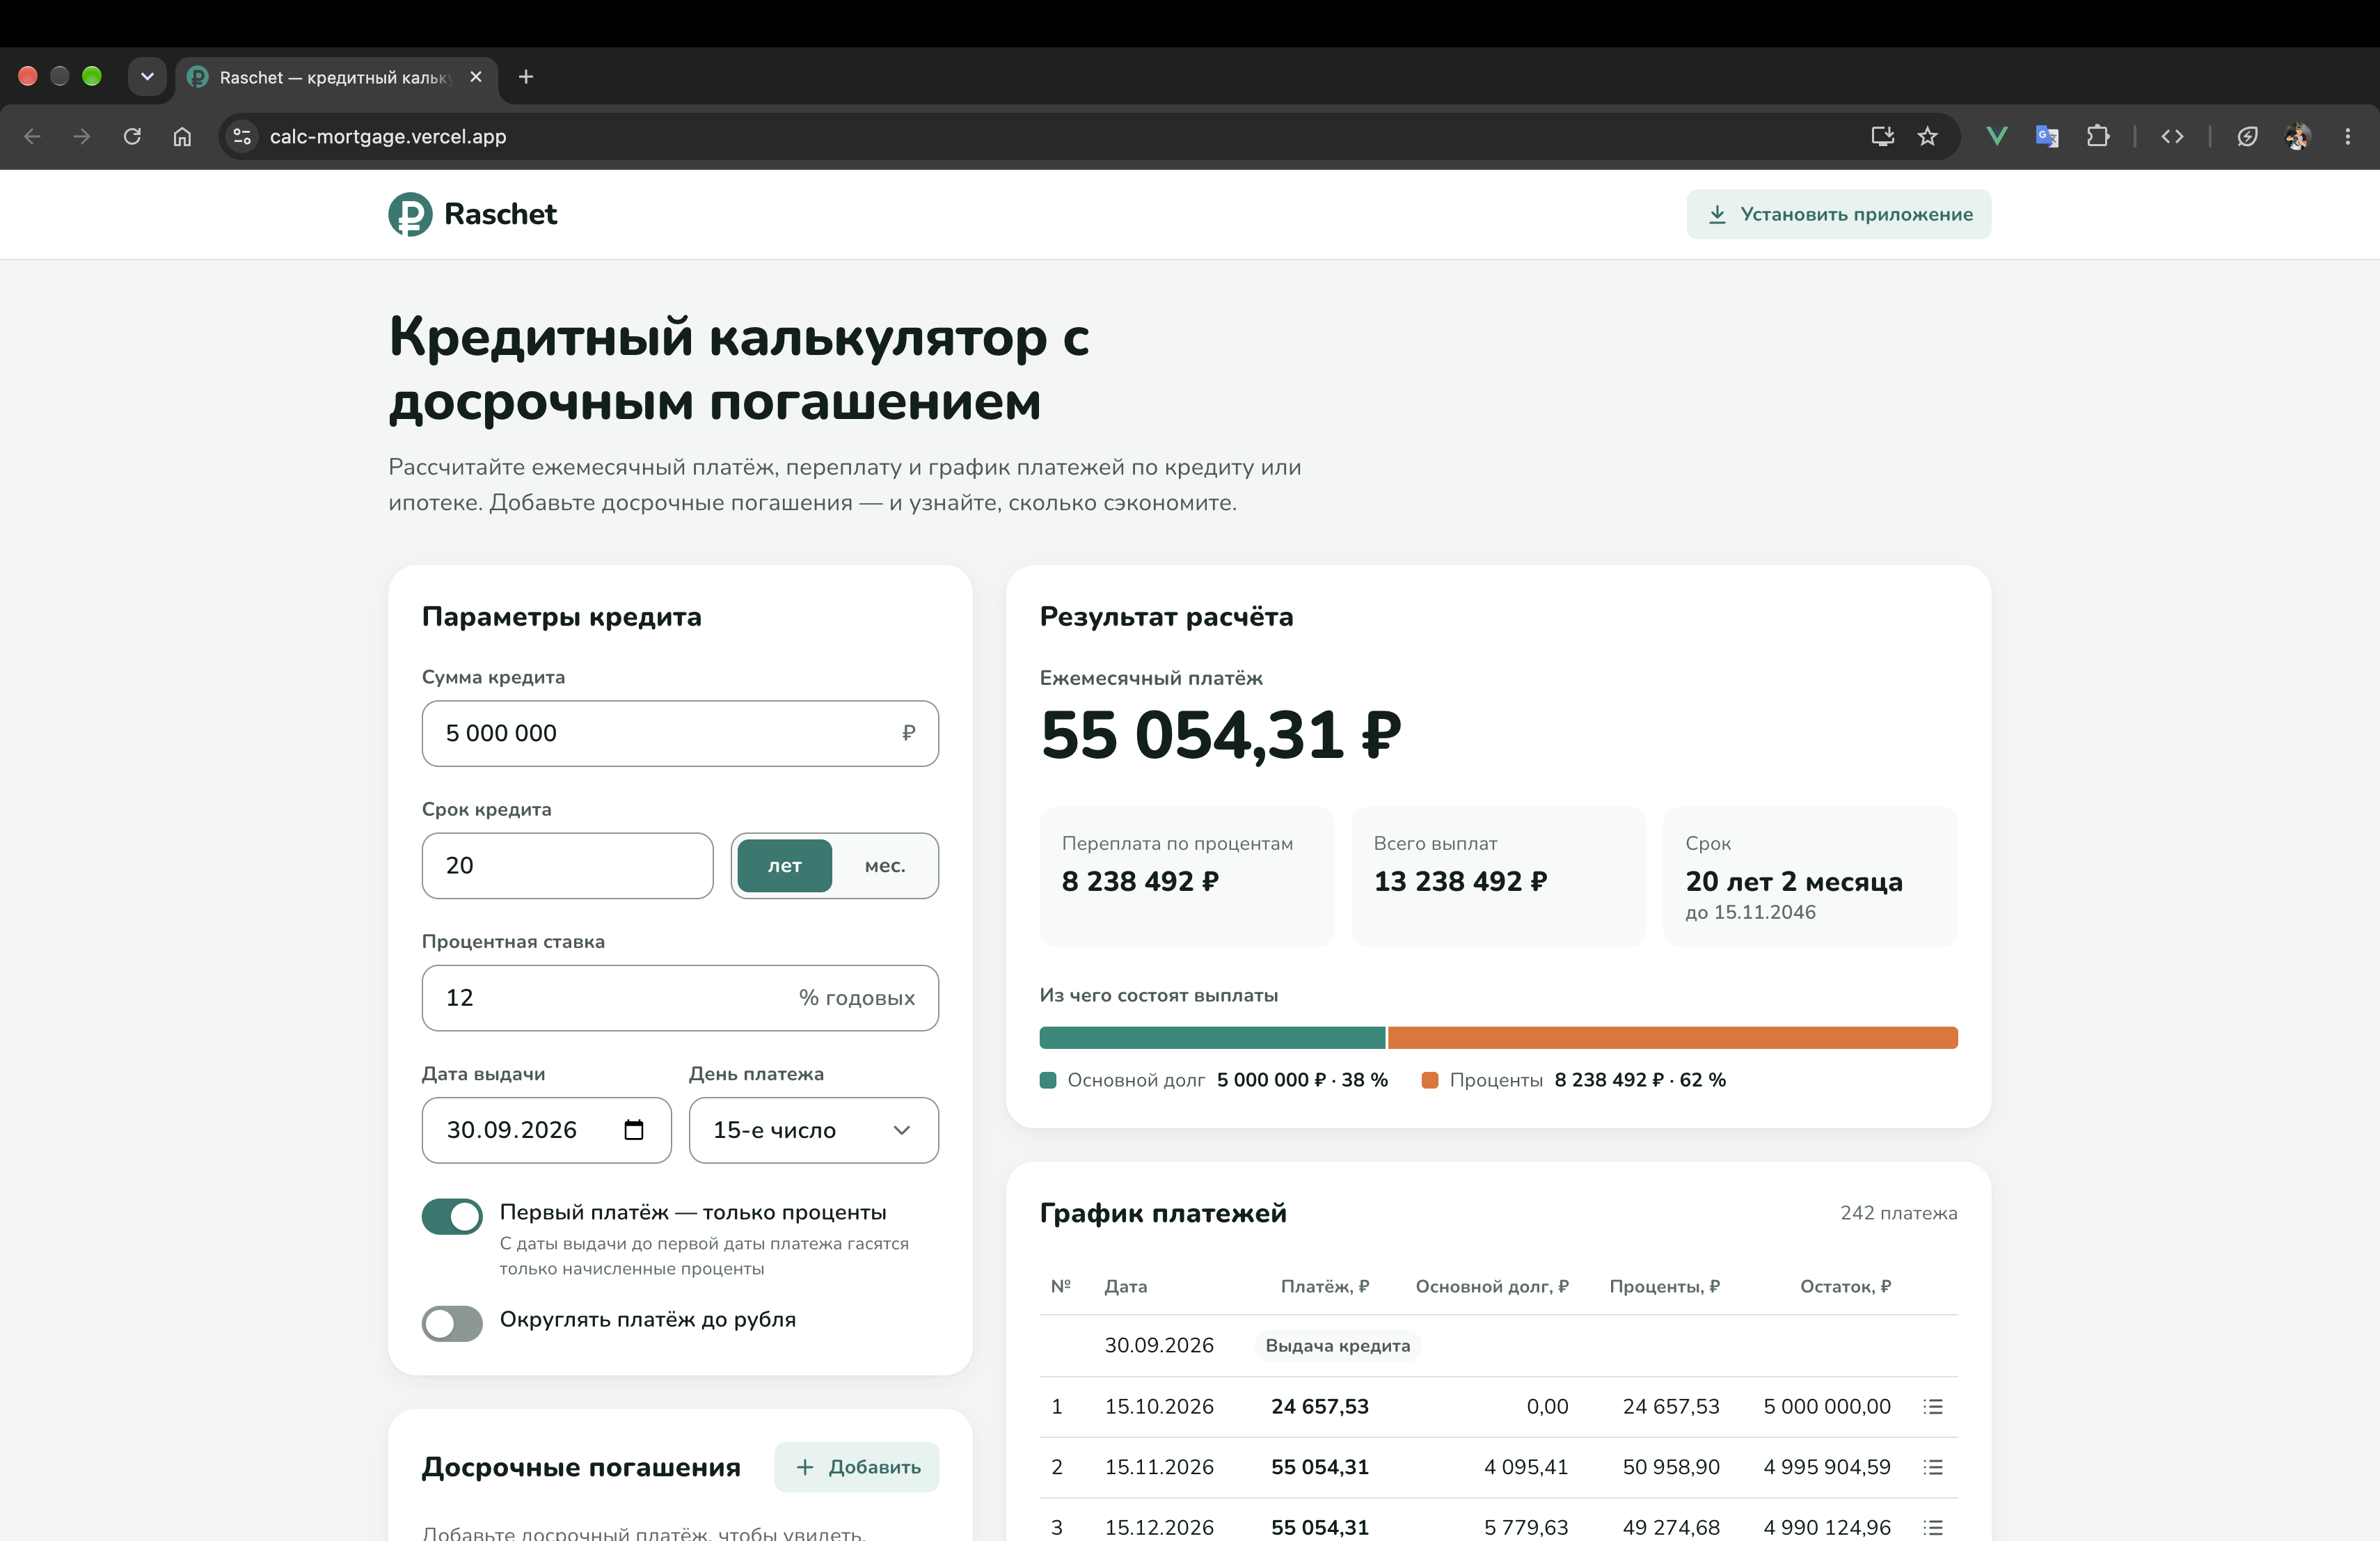
Task: Open the green V extension
Action: tap(1996, 136)
